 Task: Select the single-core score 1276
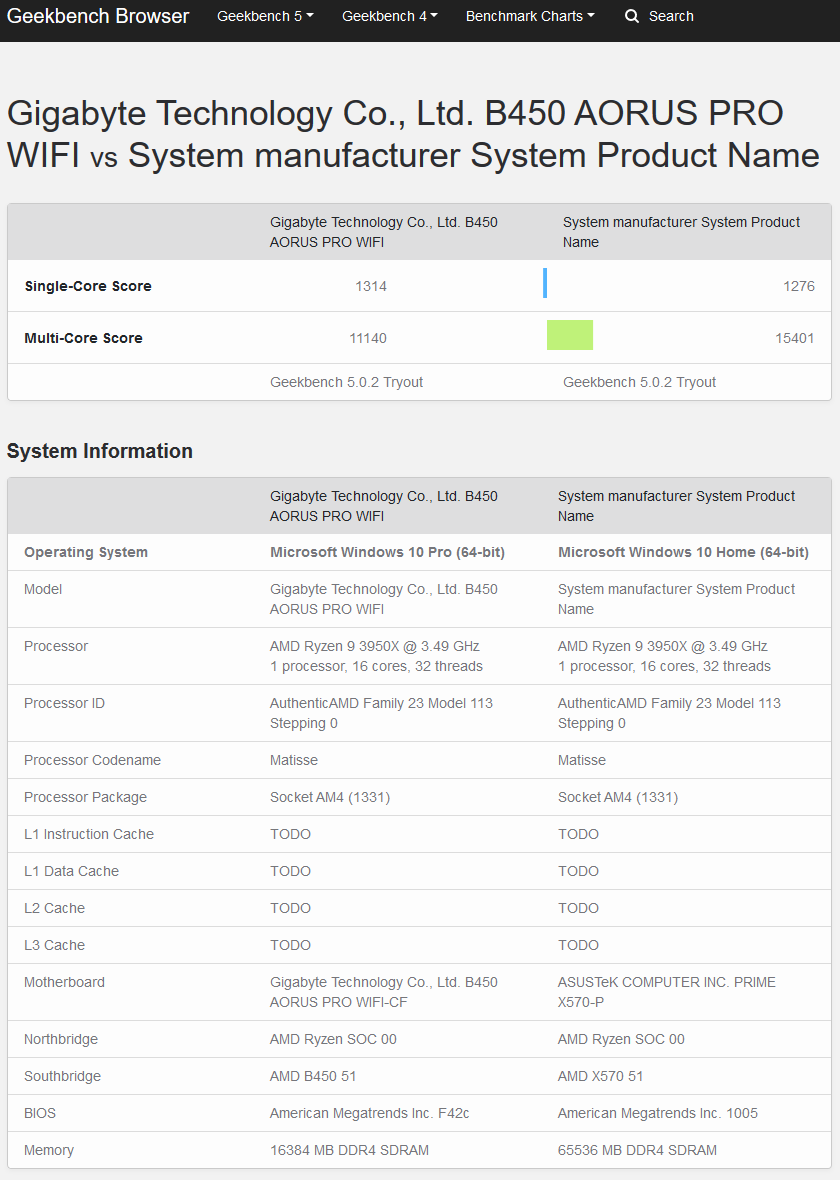click(799, 286)
